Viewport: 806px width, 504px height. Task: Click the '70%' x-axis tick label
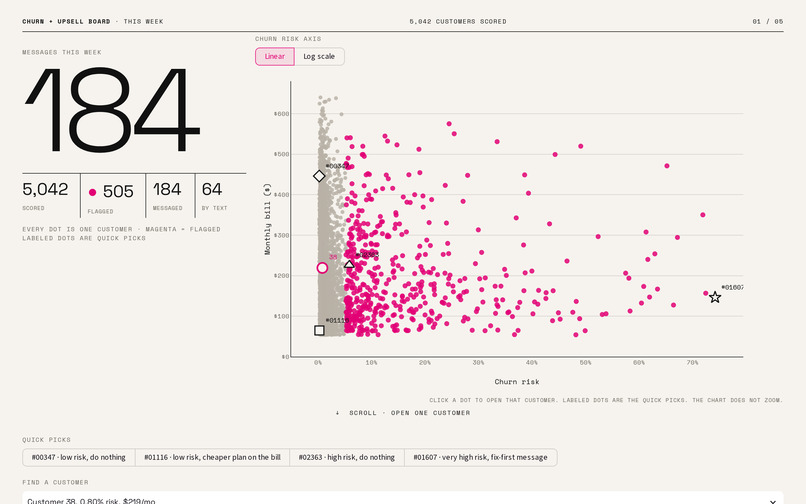[692, 363]
